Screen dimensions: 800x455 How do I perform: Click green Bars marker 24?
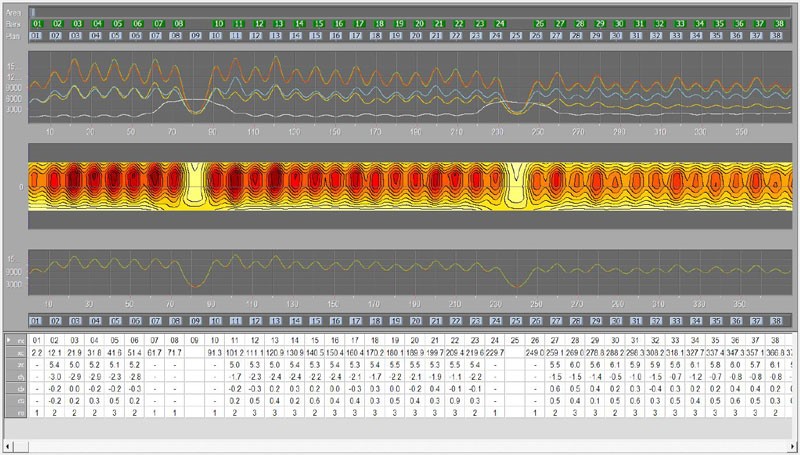click(x=499, y=23)
